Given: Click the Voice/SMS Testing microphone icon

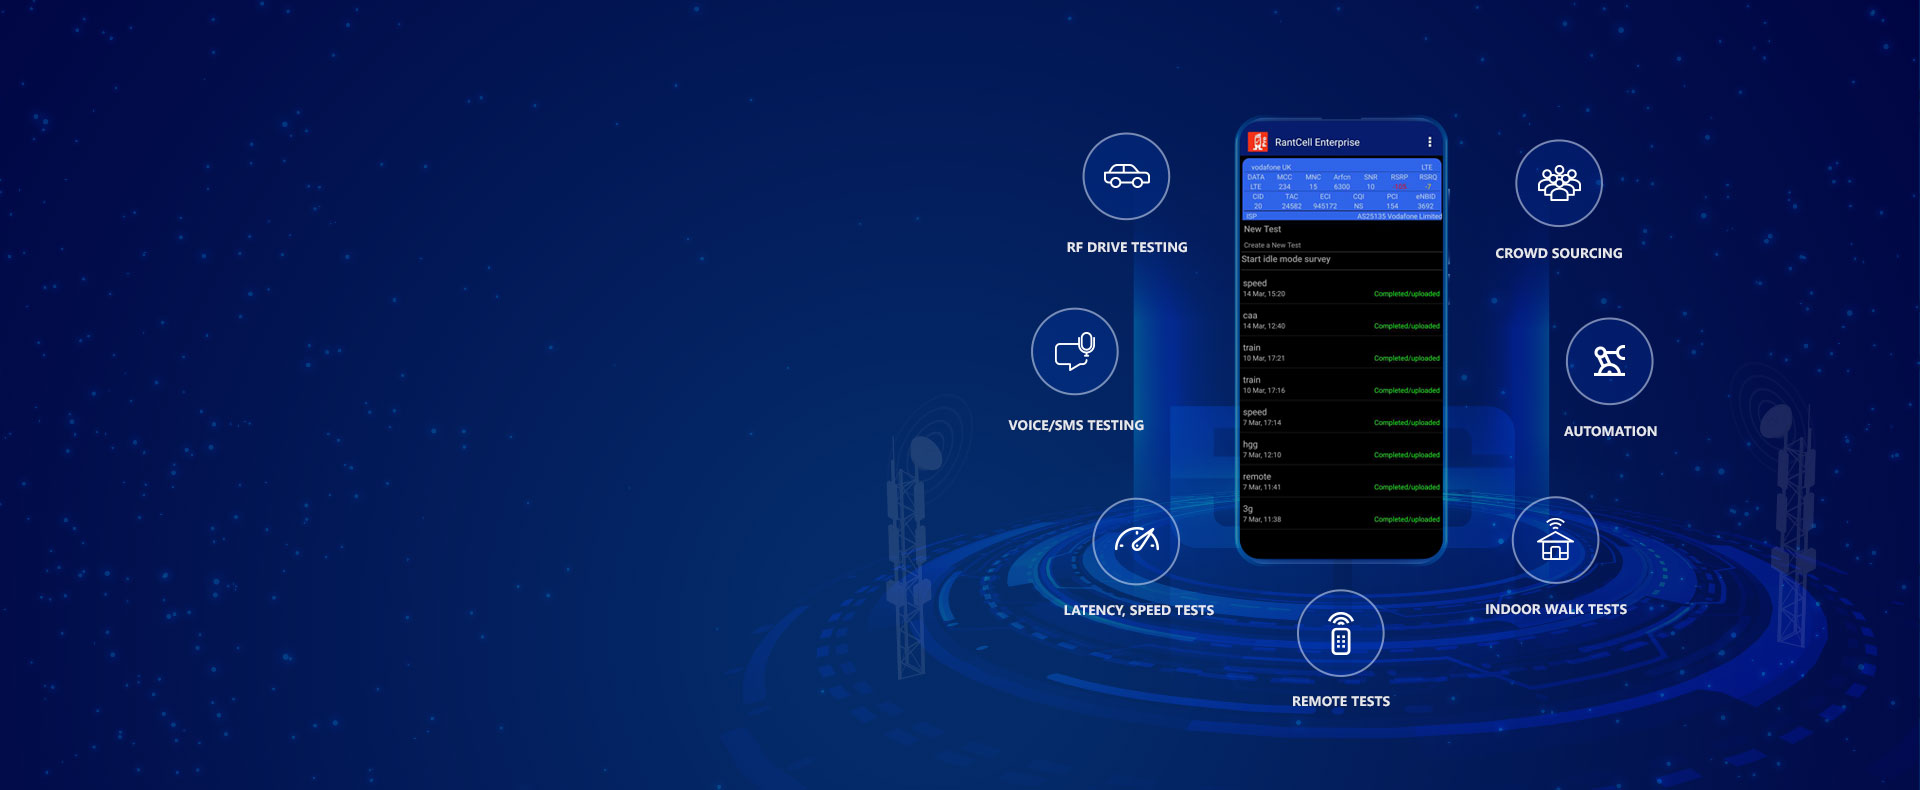Looking at the screenshot, I should (1075, 352).
